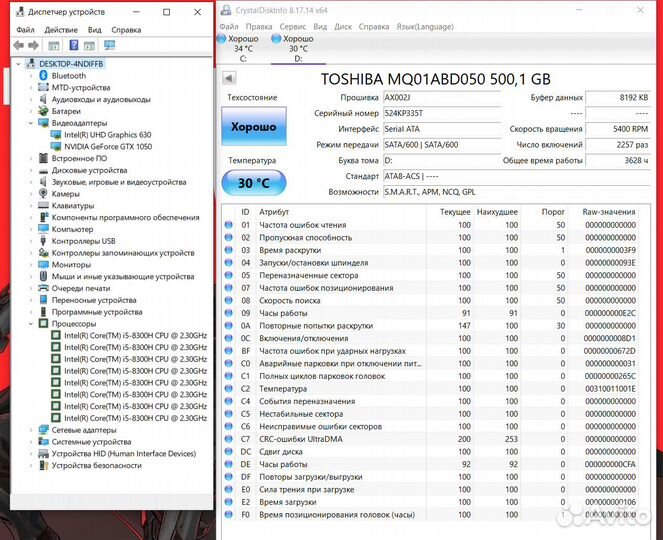Select the Bluetooth device category icon
This screenshot has height=540, width=663.
click(x=43, y=75)
